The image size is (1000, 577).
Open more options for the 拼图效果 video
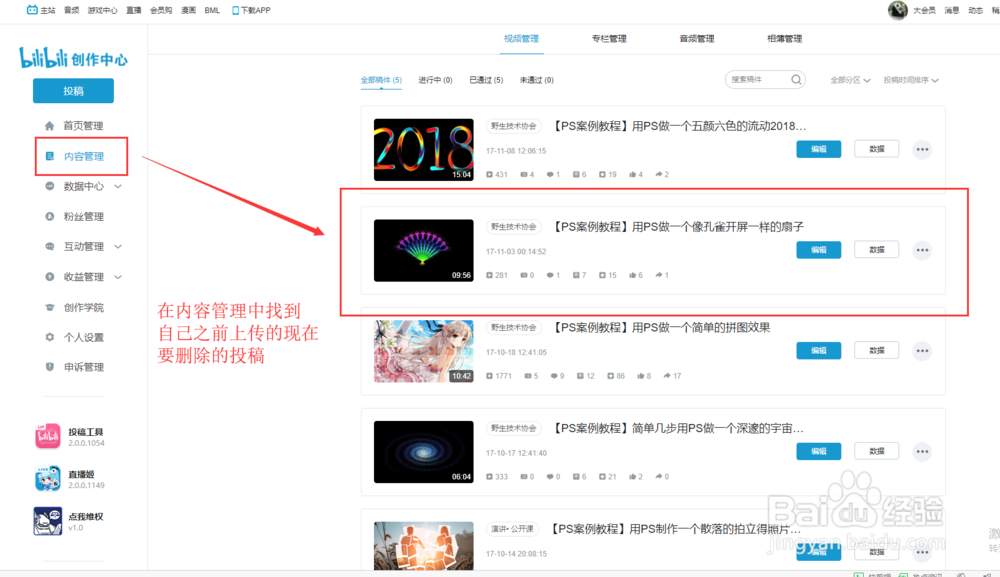point(922,351)
